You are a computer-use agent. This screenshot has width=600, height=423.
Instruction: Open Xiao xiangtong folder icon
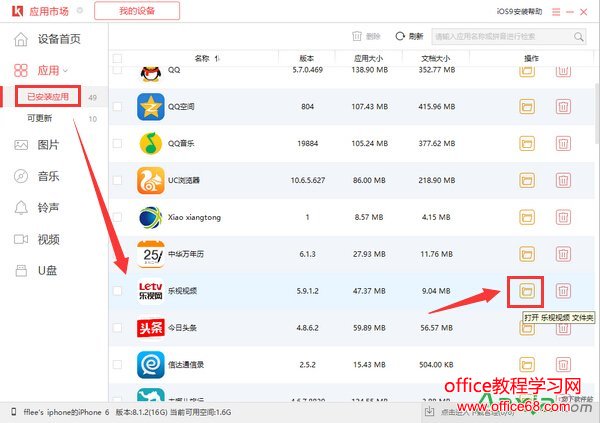(527, 217)
